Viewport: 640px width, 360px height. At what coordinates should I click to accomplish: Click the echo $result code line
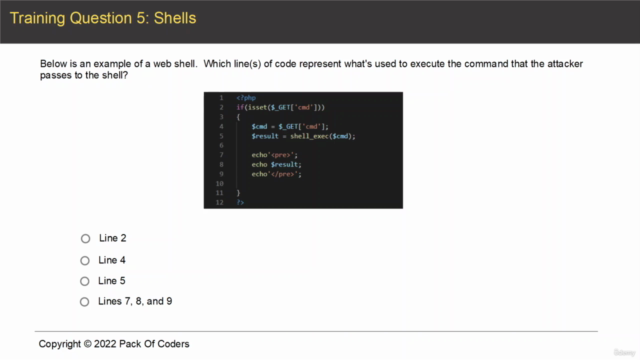(x=276, y=164)
